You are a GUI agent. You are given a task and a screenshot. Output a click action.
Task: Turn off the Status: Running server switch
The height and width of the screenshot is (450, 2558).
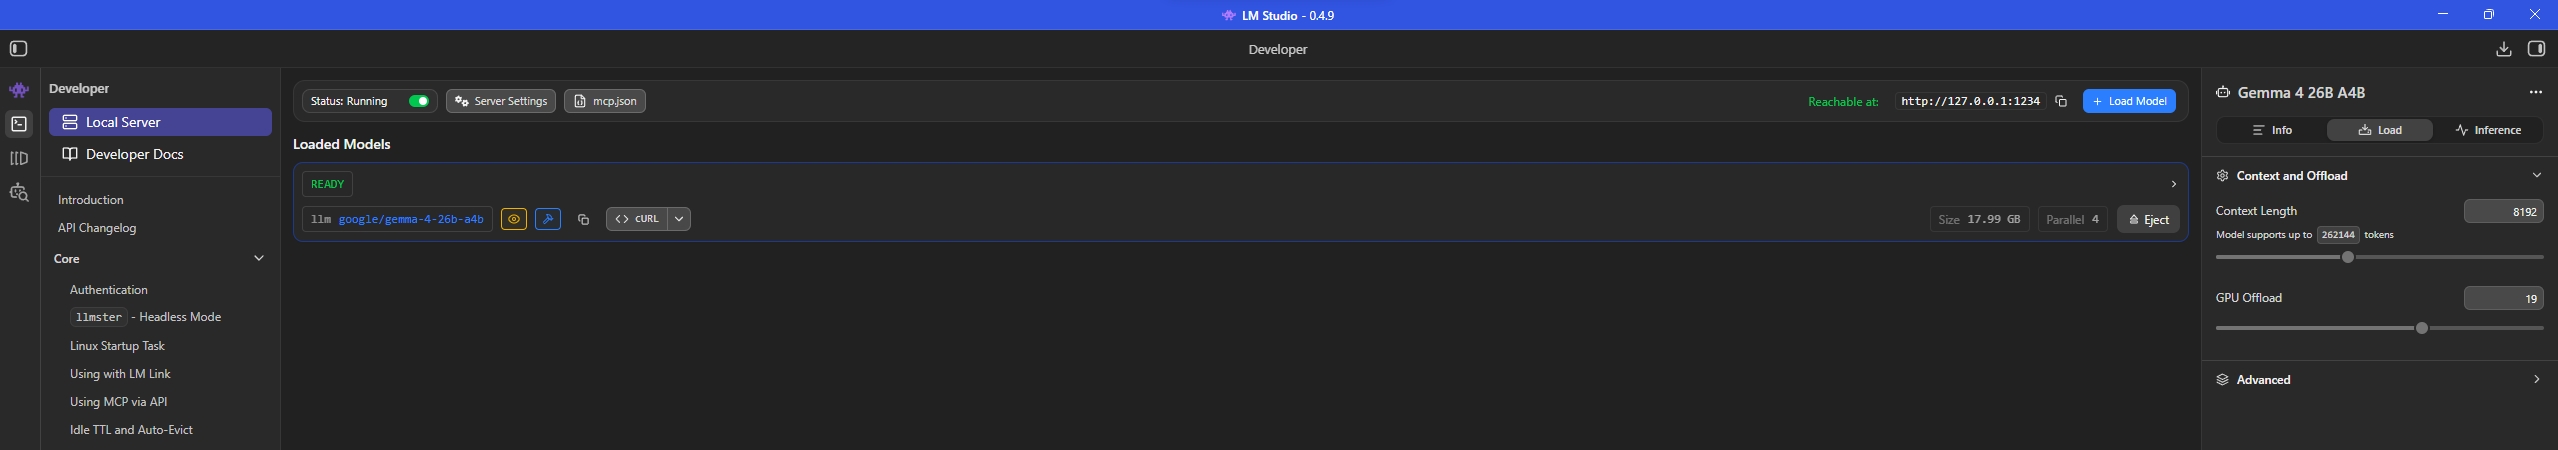click(419, 101)
